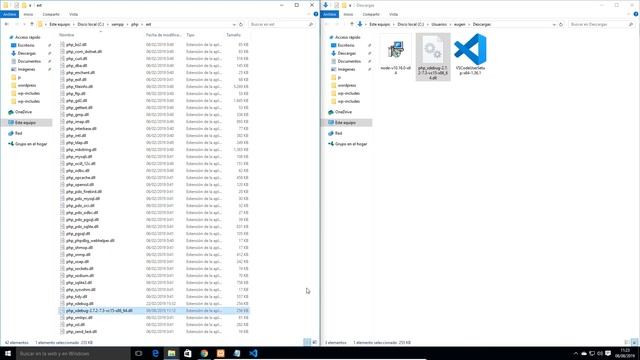Open Imágenes in the ext window sidebar
Screen dimensions: 640x360
(x=26, y=69)
